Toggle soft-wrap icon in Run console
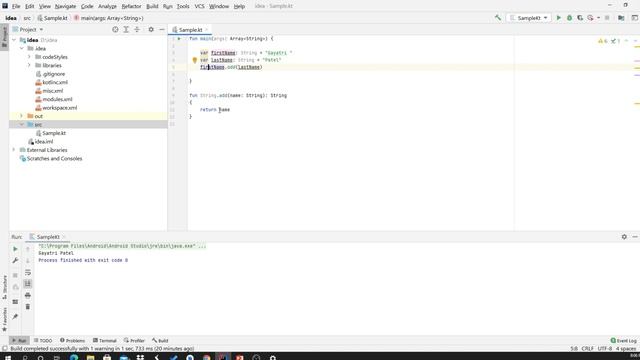Screen dimensions: 640x360 [28, 272]
